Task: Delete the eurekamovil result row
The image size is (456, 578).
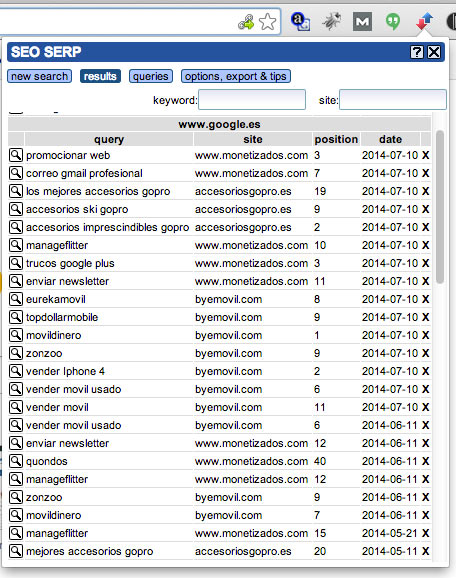Action: tap(425, 299)
